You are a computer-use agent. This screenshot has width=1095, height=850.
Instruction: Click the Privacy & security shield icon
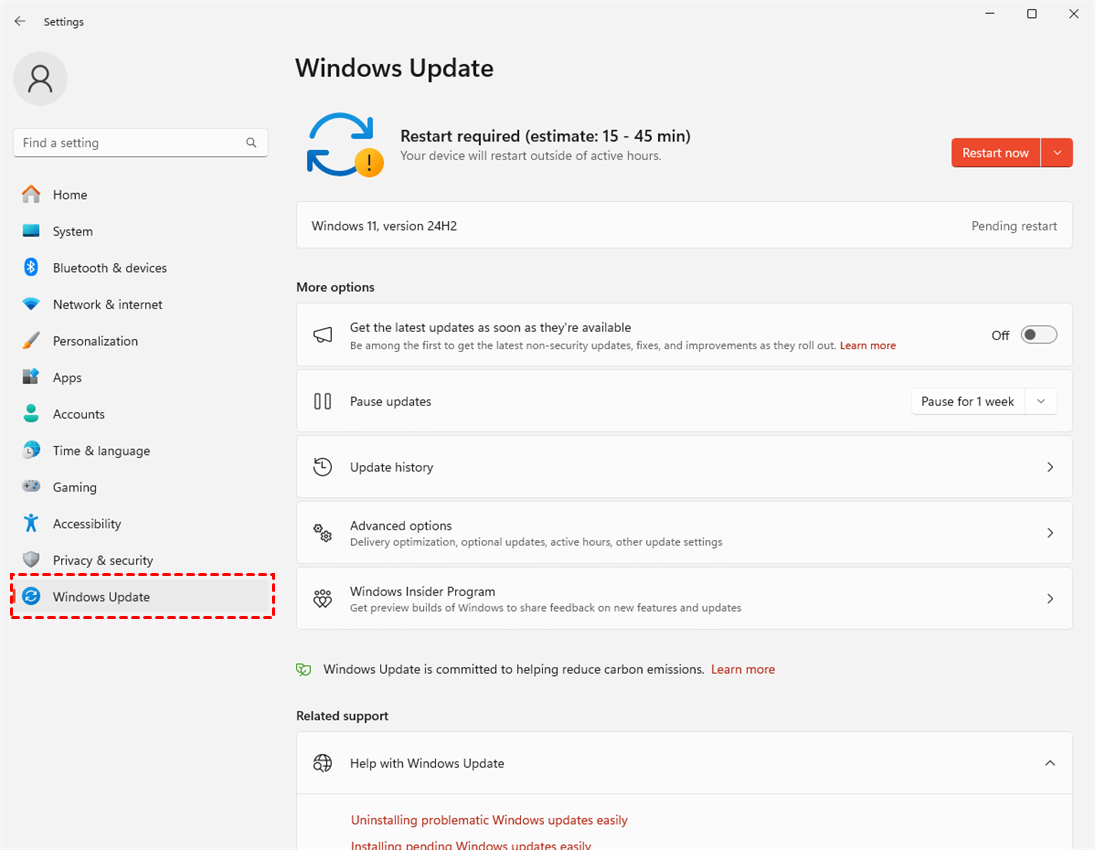[x=31, y=560]
